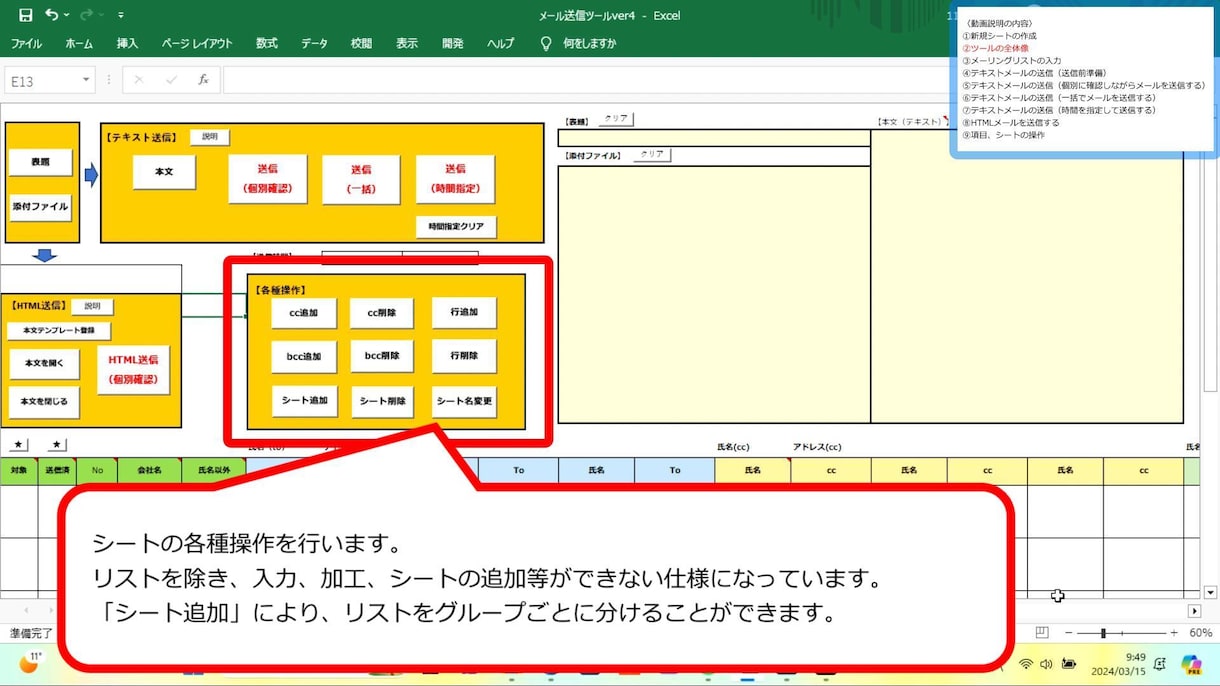Click the シート名変更 button
This screenshot has width=1220, height=686.
tap(464, 401)
